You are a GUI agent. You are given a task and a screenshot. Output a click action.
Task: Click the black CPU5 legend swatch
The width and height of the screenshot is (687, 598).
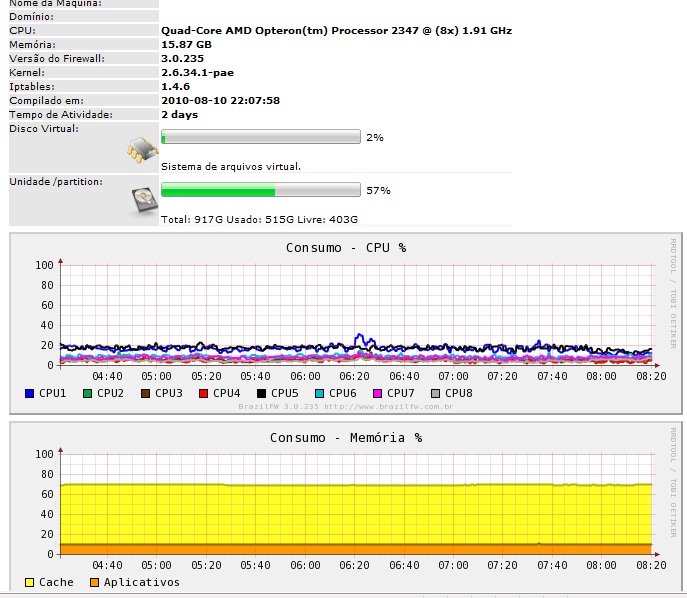(261, 393)
